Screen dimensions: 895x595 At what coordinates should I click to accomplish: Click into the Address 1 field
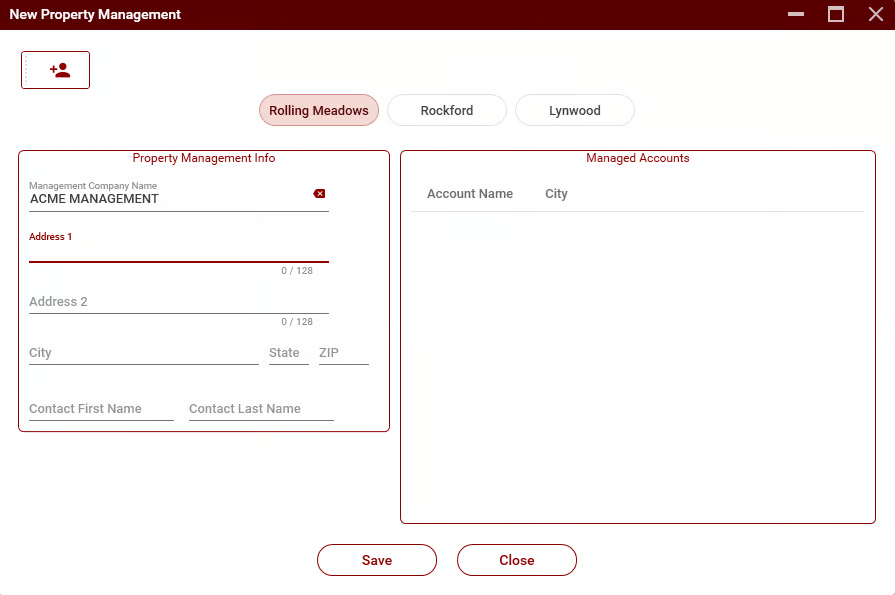178,251
